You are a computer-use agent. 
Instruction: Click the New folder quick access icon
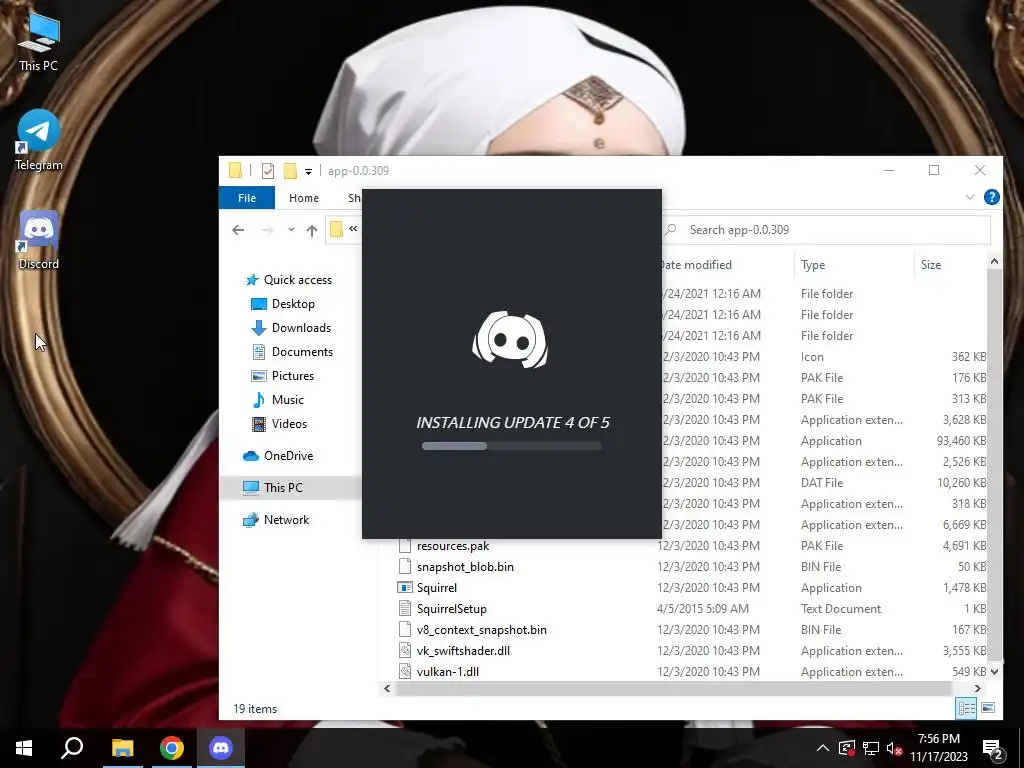290,170
